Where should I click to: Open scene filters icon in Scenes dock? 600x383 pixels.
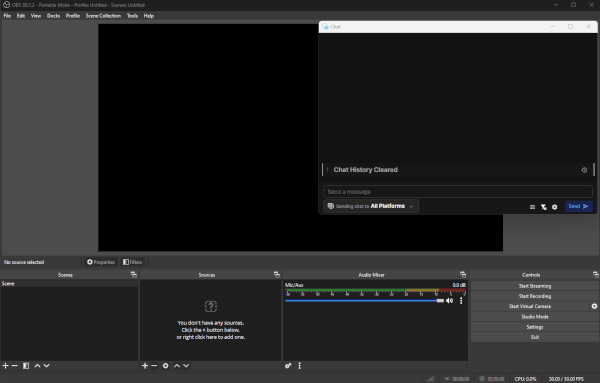(x=26, y=366)
